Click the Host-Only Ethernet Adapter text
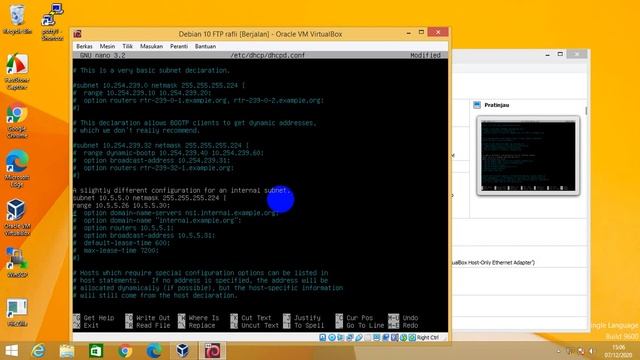Image resolution: width=640 pixels, height=360 pixels. click(493, 262)
